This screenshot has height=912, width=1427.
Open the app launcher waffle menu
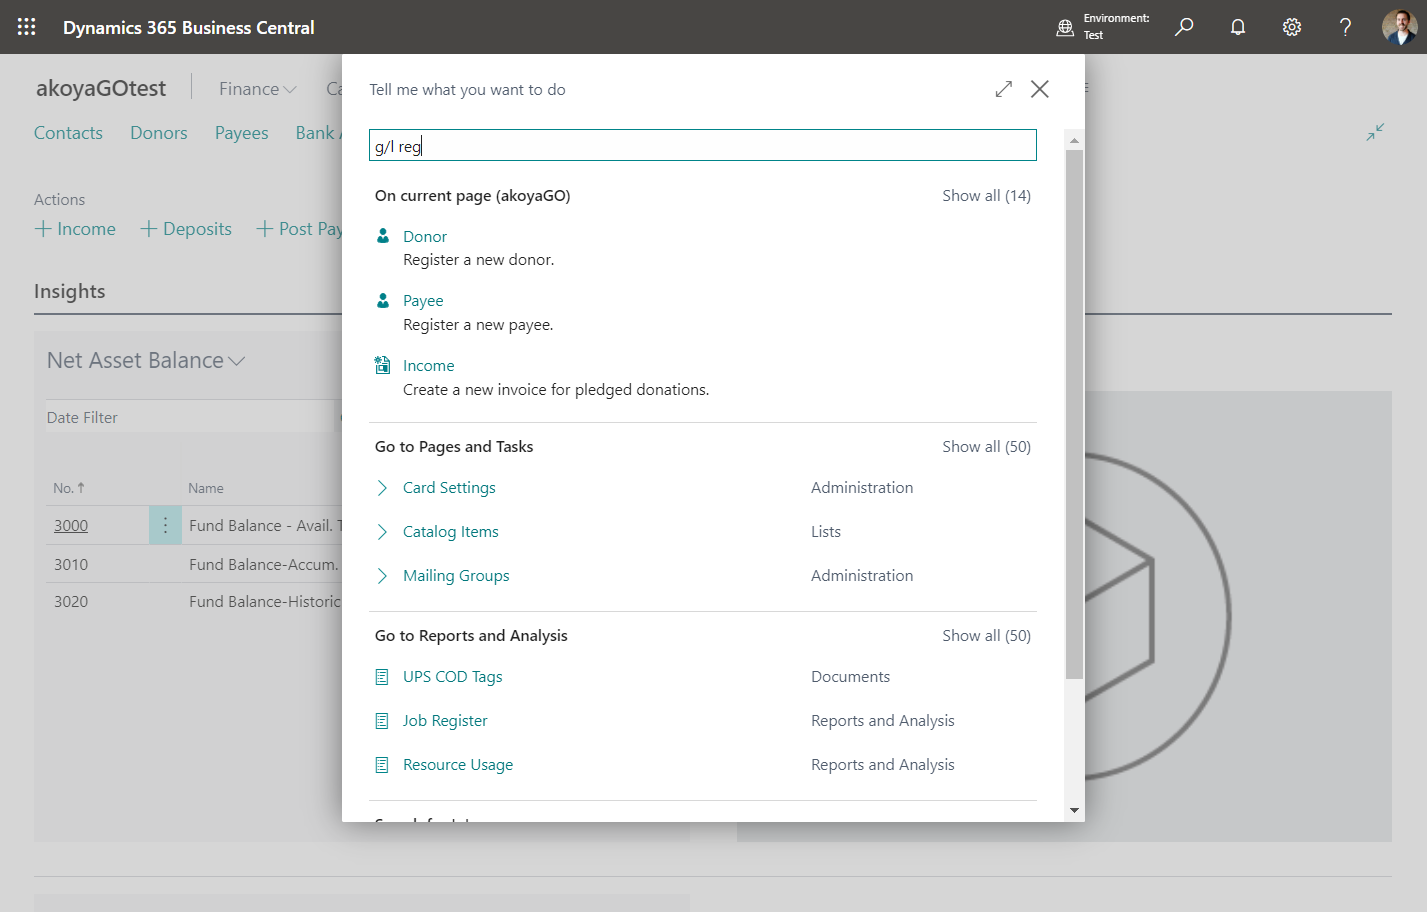[27, 27]
